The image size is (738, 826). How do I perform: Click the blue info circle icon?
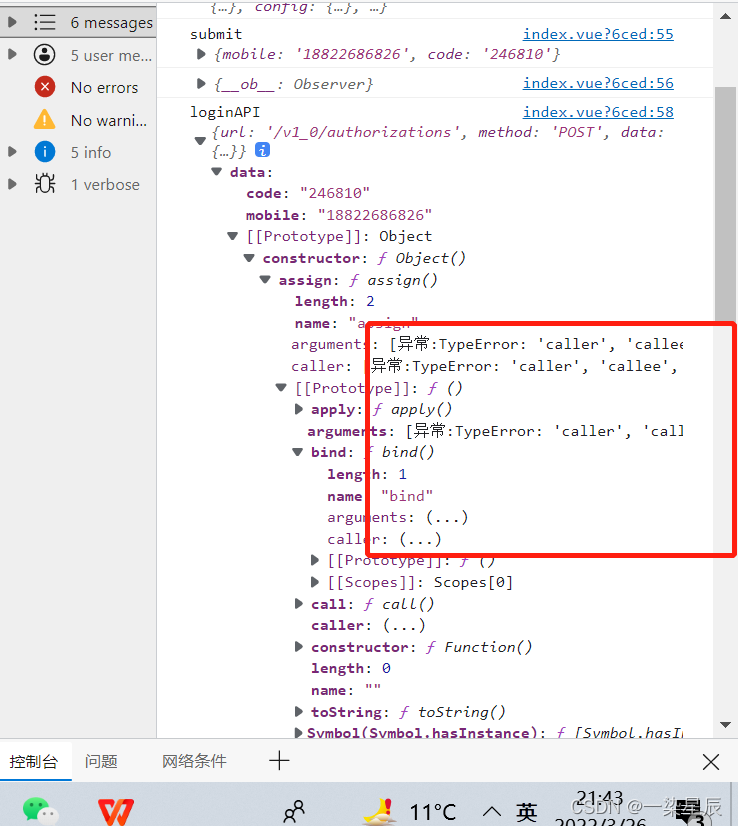45,152
